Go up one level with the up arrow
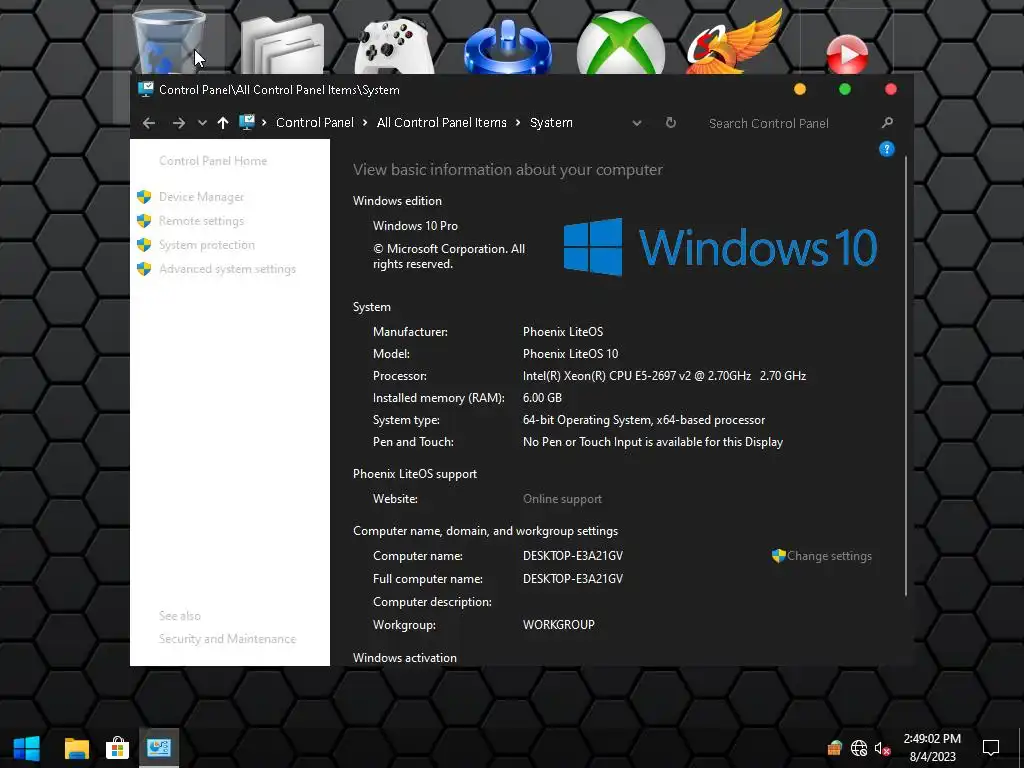This screenshot has width=1024, height=768. coord(223,123)
